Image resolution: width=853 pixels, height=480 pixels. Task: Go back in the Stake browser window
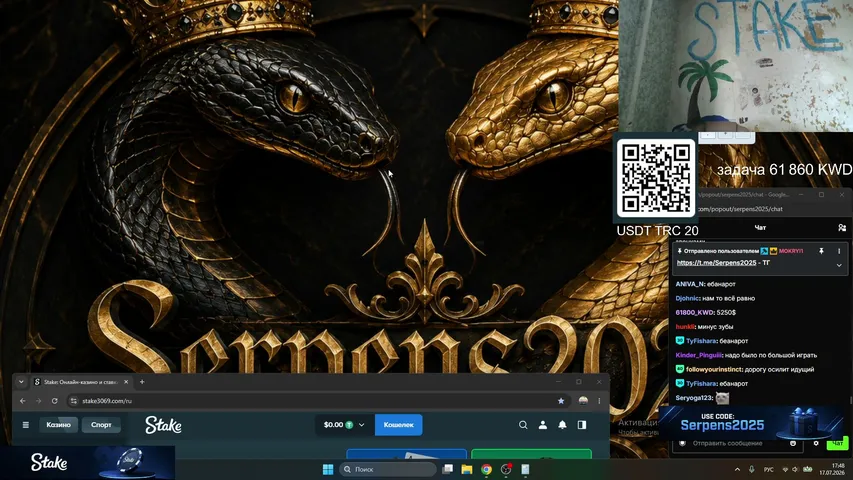(x=23, y=401)
